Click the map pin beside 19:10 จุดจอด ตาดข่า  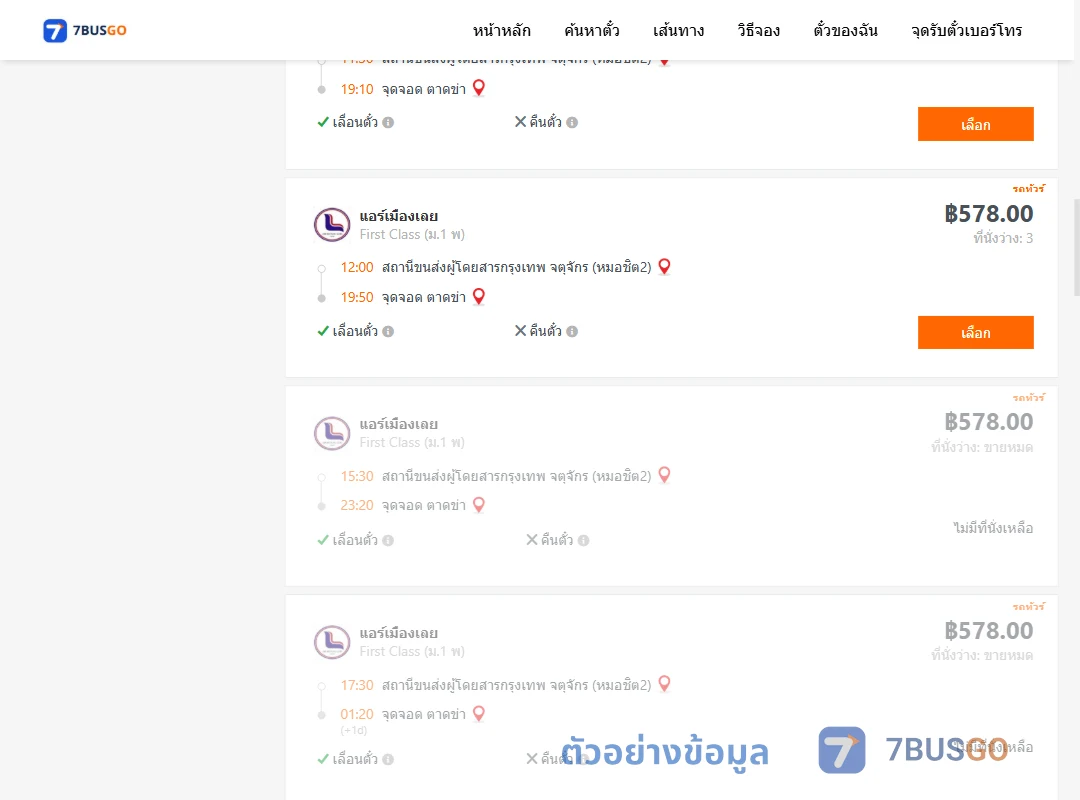(x=479, y=88)
